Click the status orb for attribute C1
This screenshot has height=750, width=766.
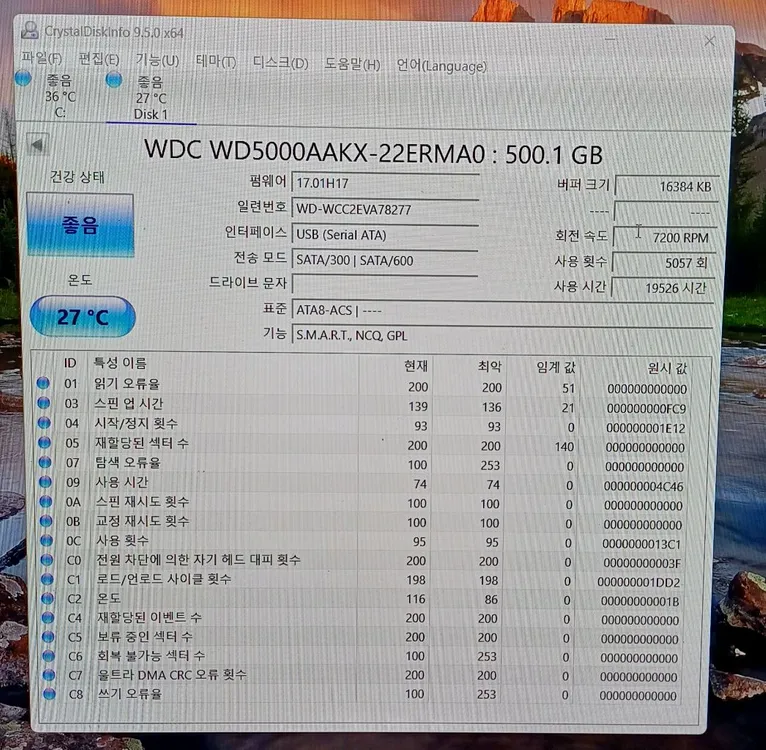tap(47, 579)
